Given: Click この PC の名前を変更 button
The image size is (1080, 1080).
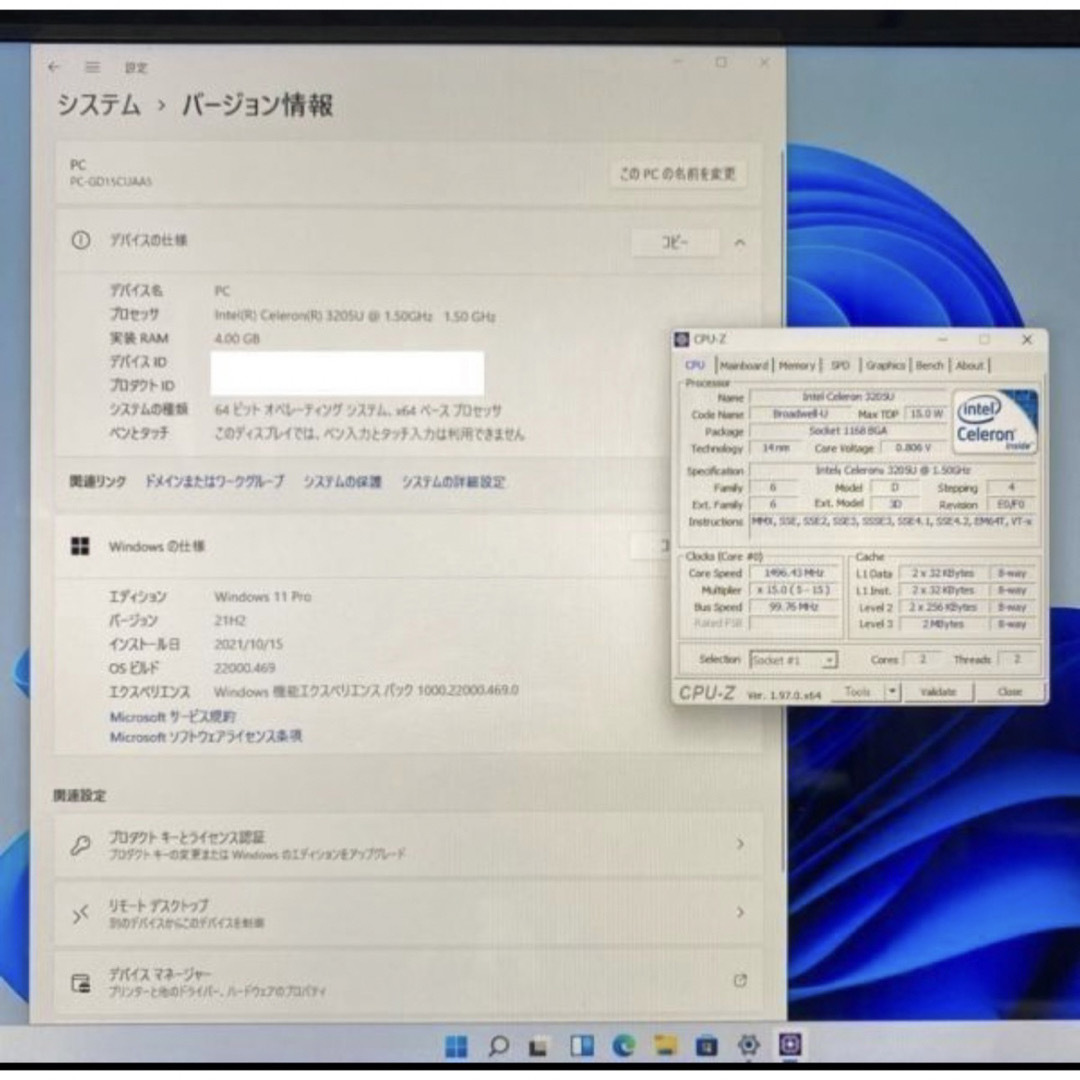Looking at the screenshot, I should pos(677,174).
